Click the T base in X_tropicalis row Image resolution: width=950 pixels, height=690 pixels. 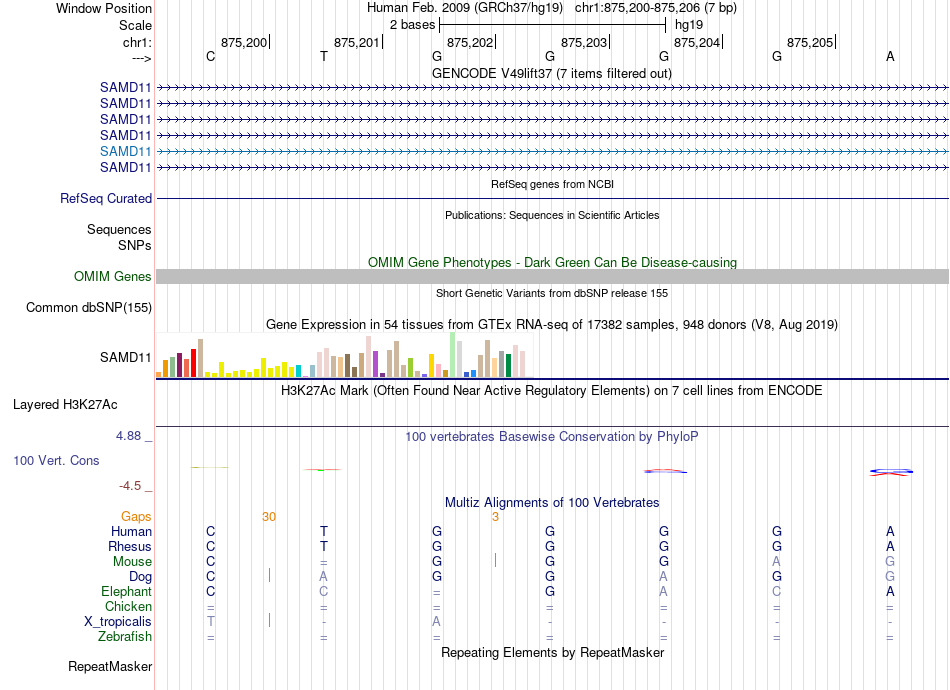210,622
